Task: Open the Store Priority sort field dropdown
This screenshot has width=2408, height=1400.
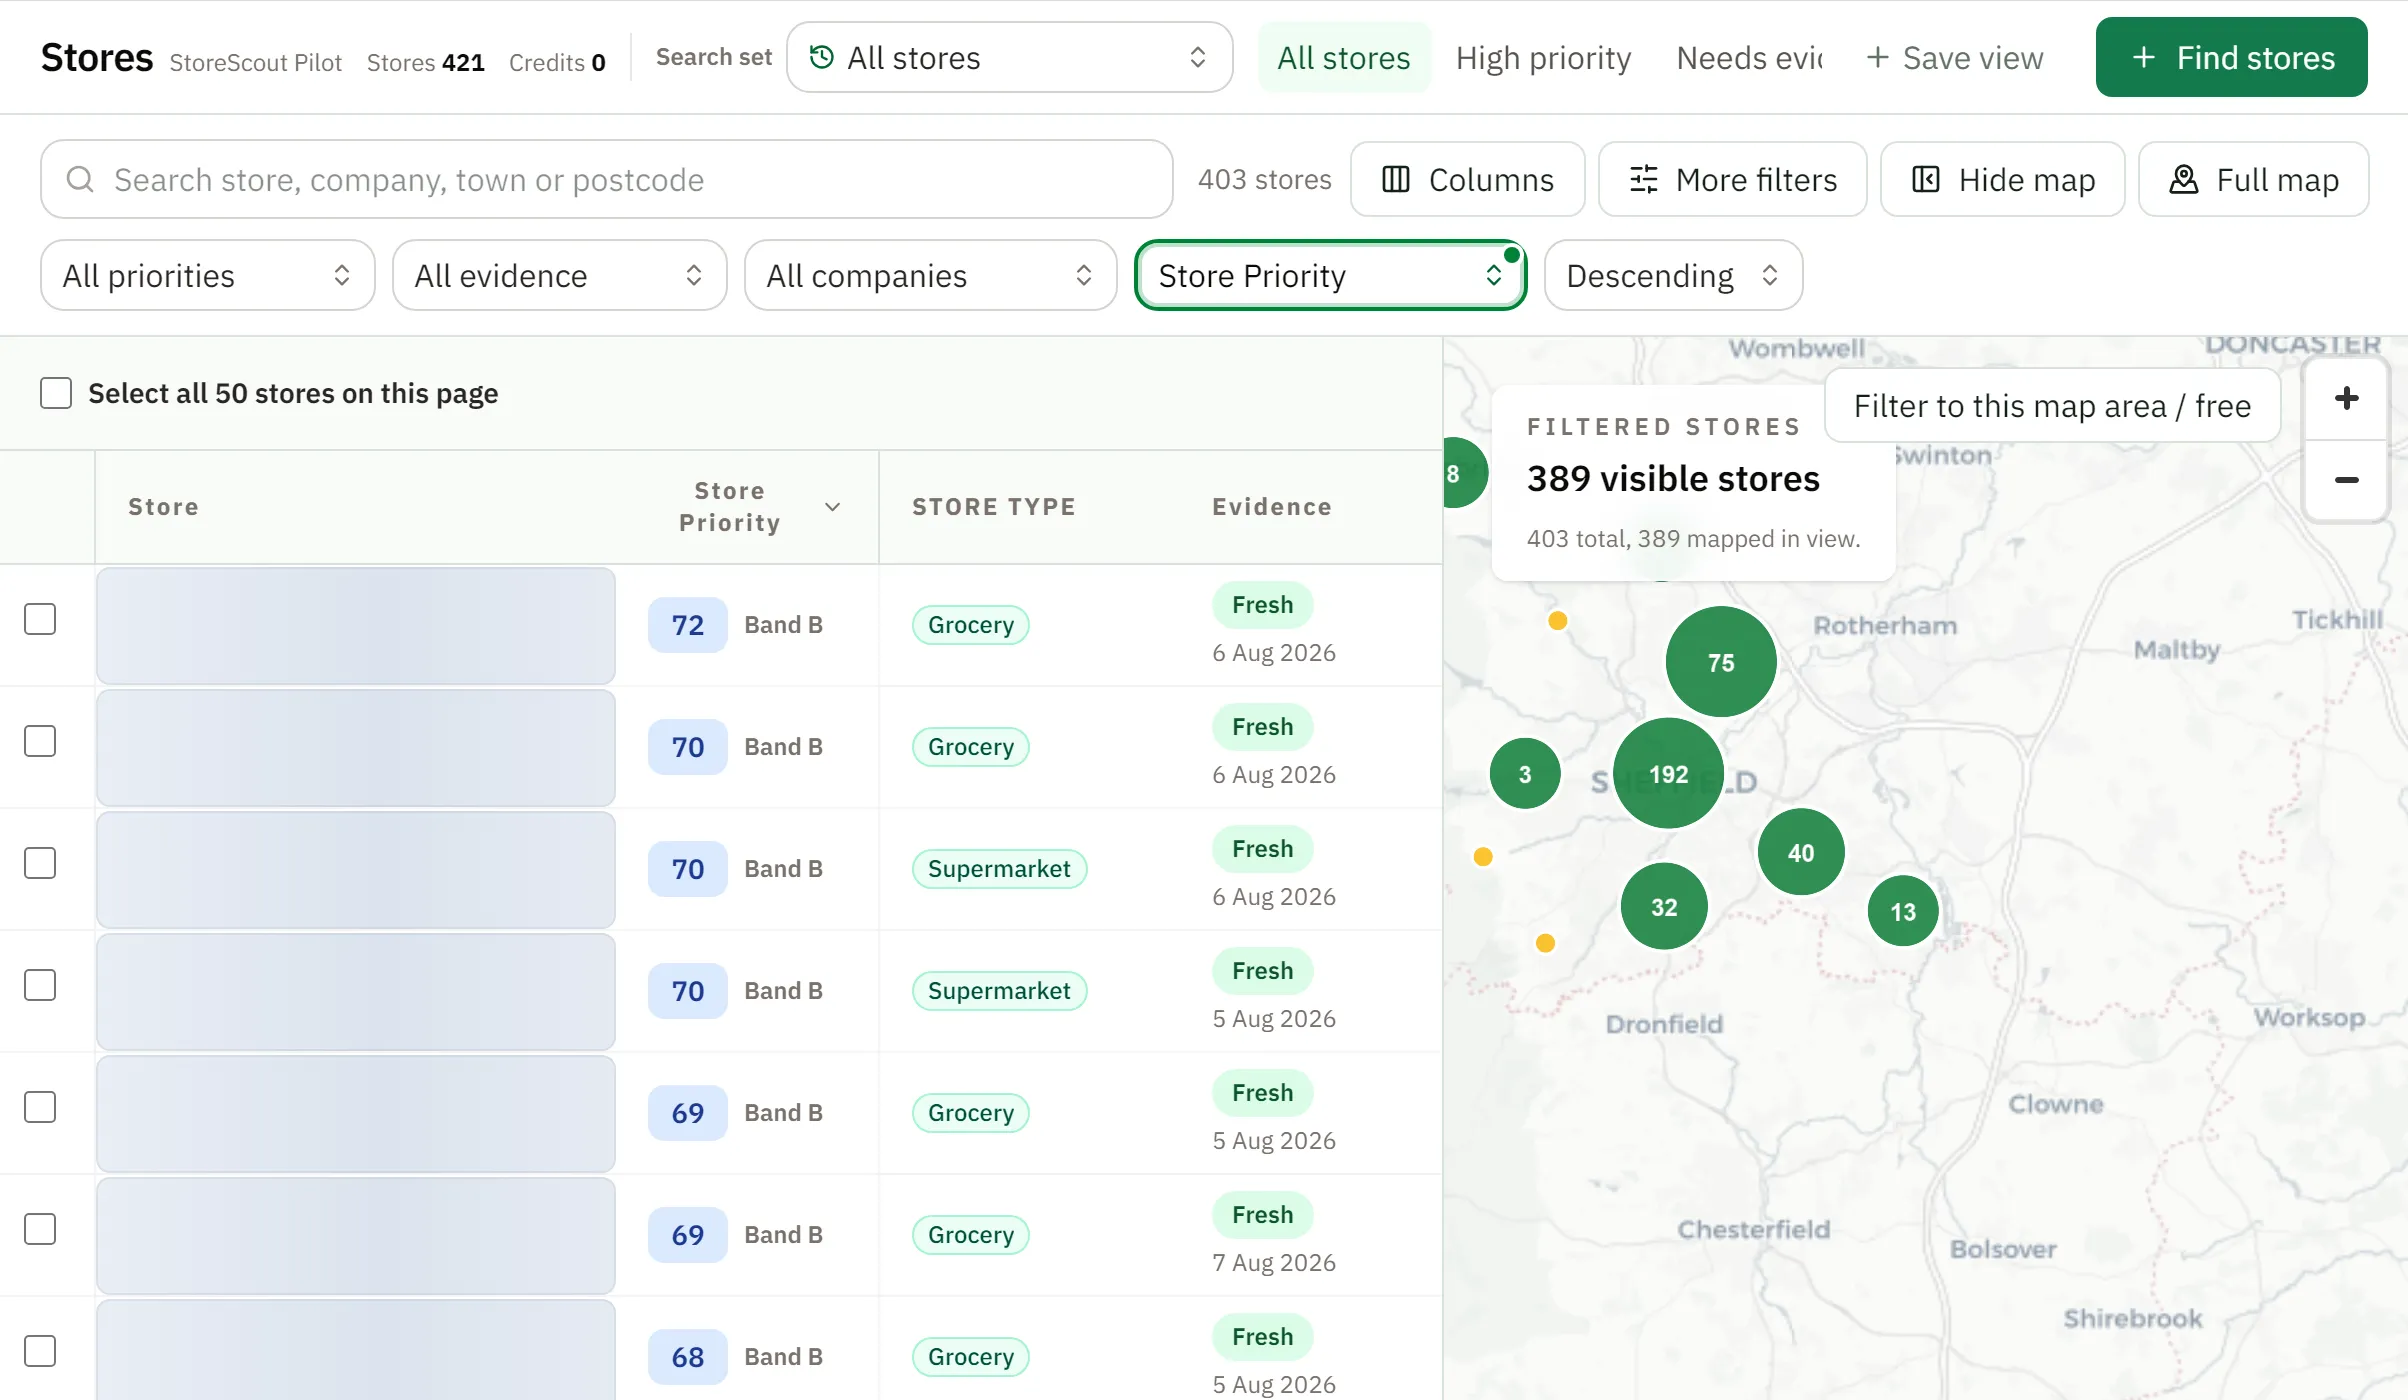Action: [1330, 275]
